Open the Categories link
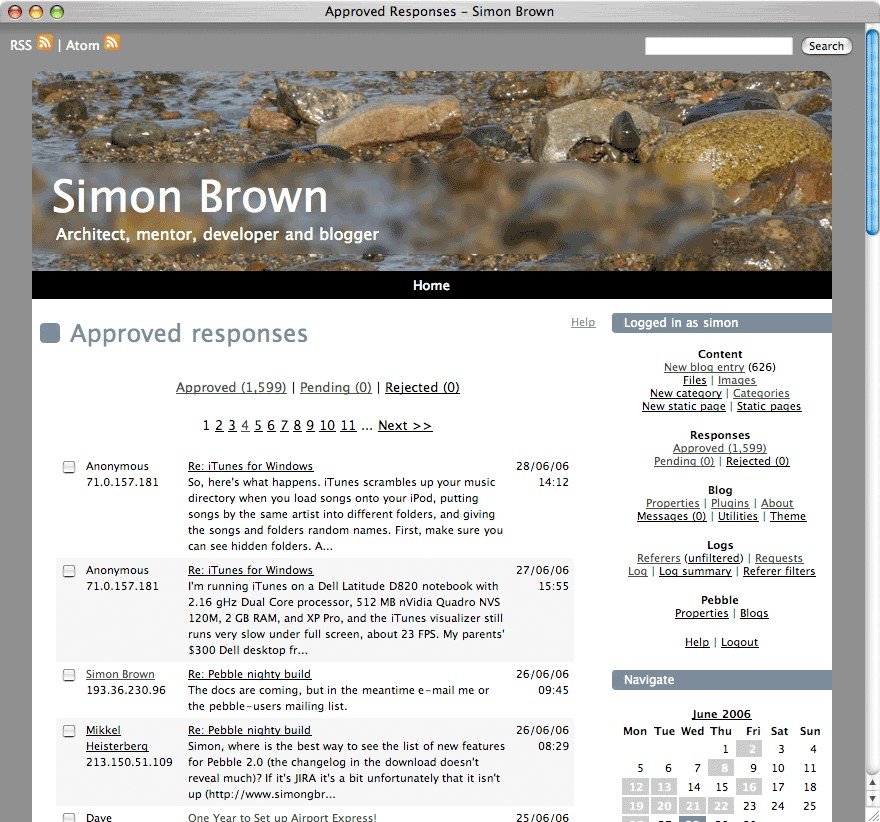 coord(761,393)
